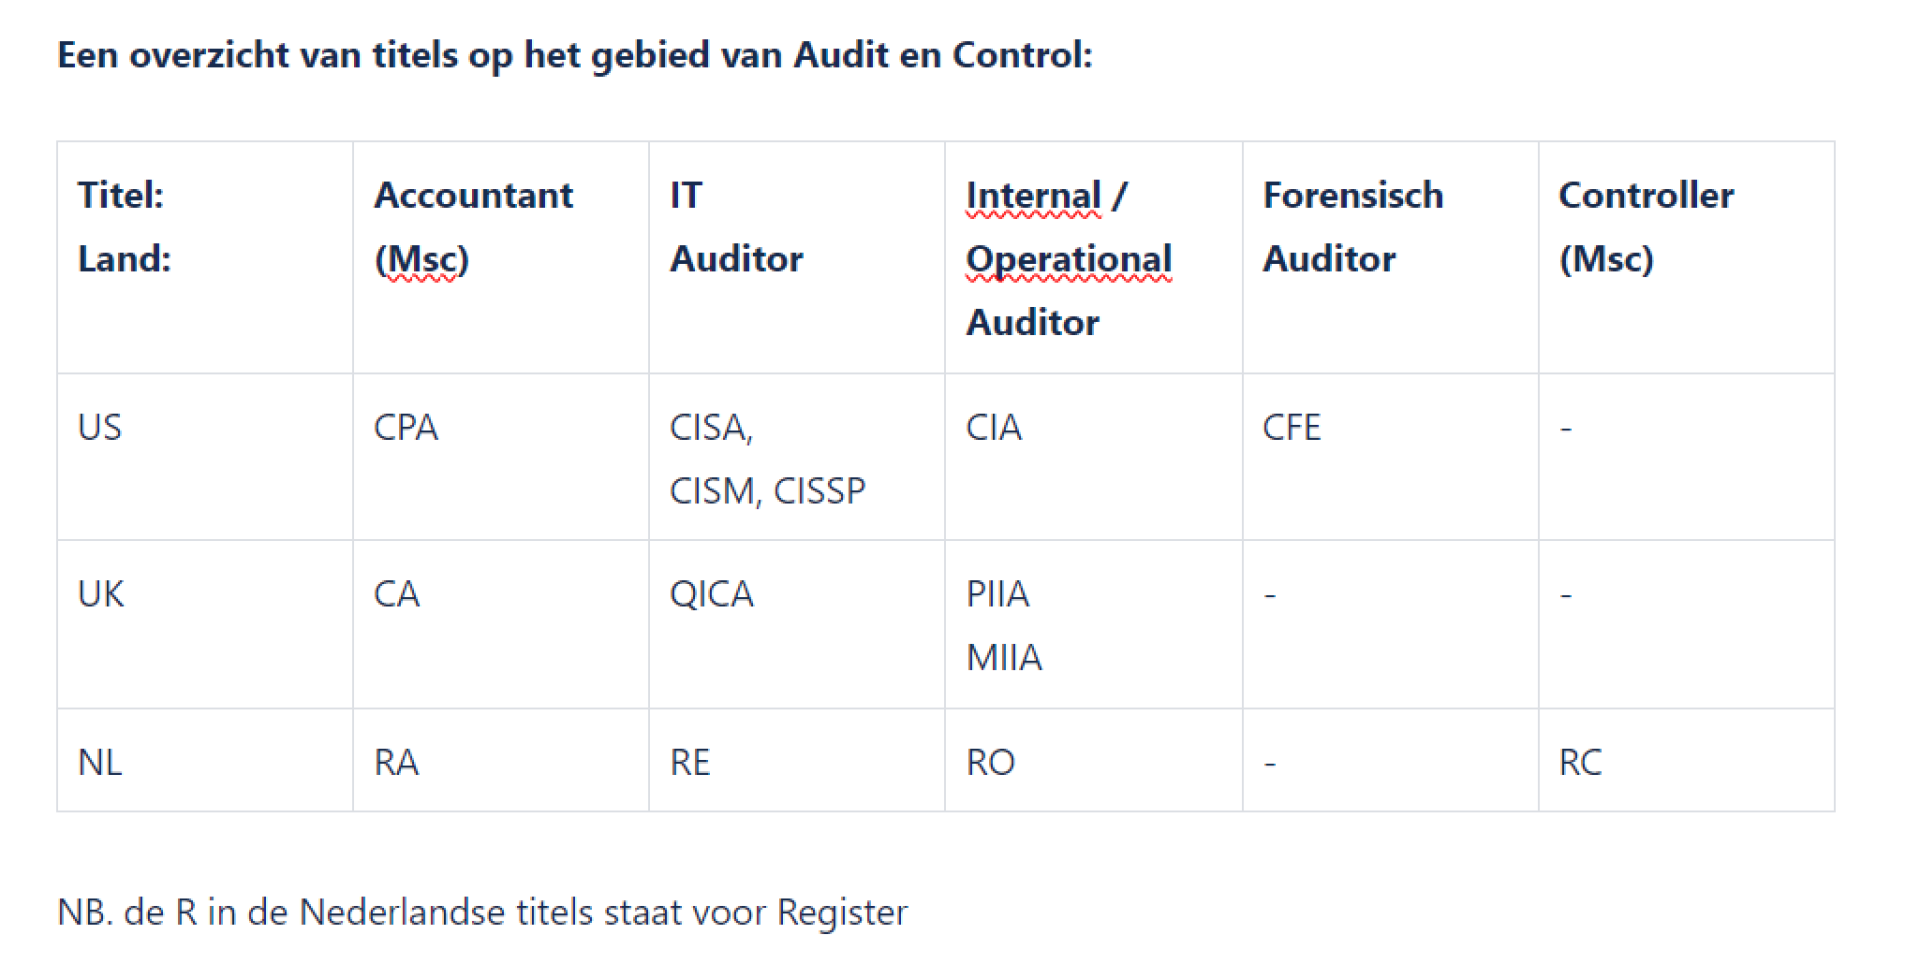The height and width of the screenshot is (964, 1920).
Task: Click the heading about Audit en Control titles
Action: [575, 55]
